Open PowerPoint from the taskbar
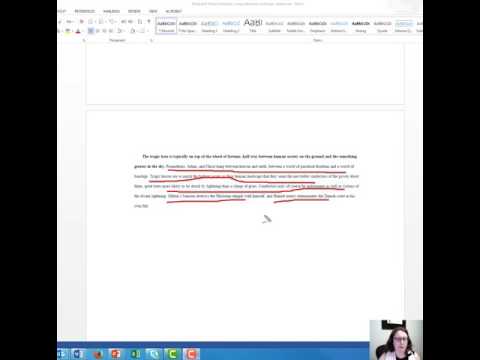Image resolution: width=480 pixels, height=360 pixels. click(x=116, y=353)
